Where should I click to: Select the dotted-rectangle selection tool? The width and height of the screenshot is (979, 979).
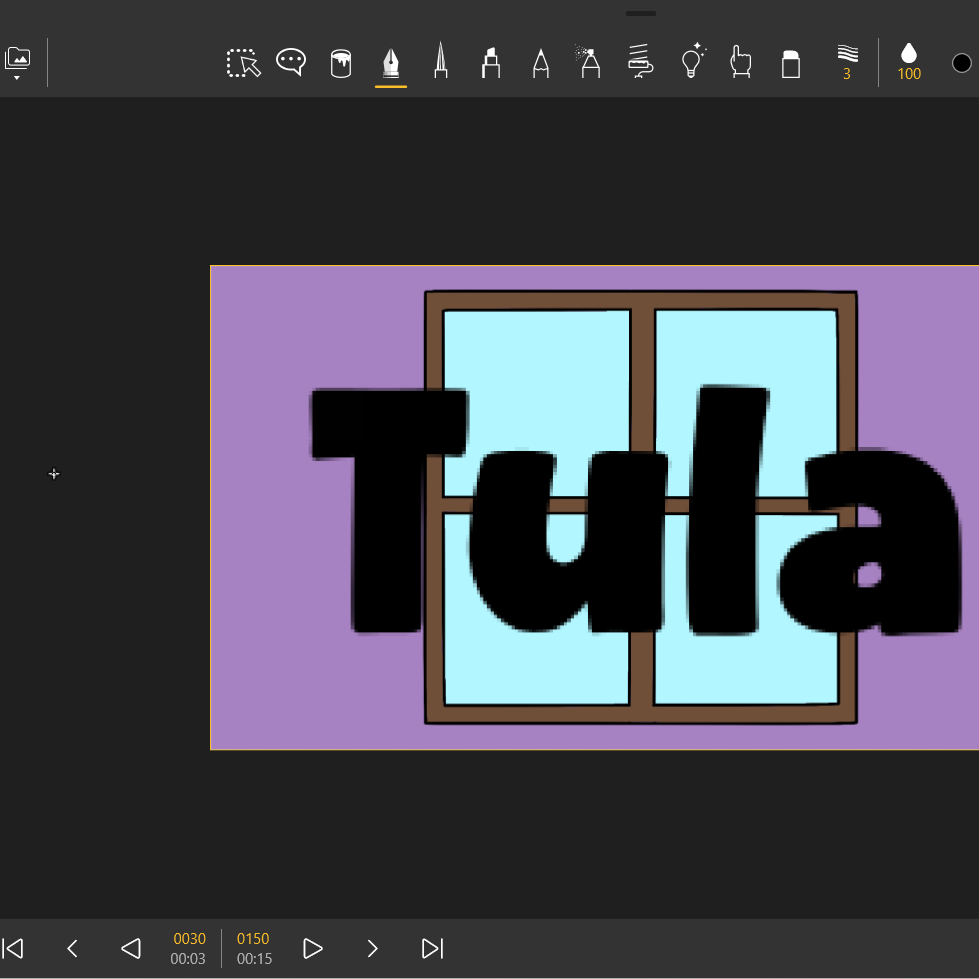243,63
